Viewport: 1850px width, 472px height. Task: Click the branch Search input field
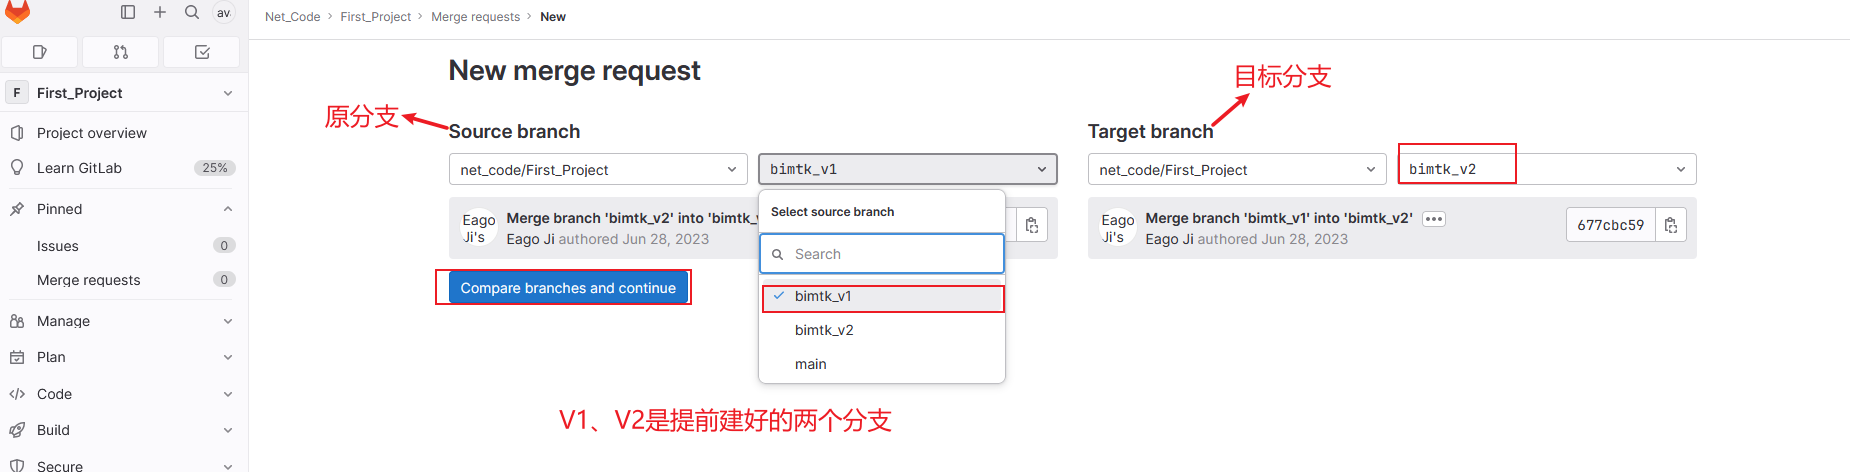(x=882, y=254)
